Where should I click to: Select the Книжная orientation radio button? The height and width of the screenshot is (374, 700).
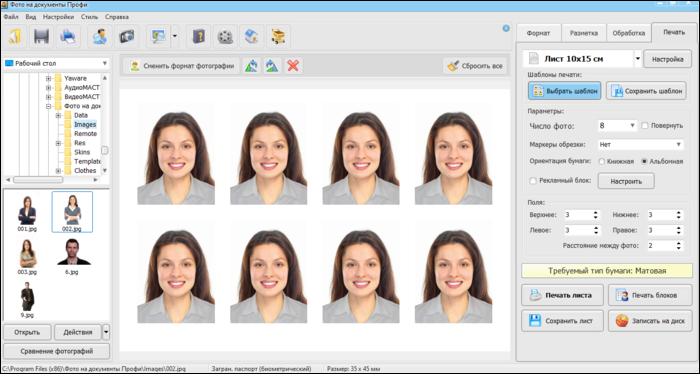tap(601, 162)
